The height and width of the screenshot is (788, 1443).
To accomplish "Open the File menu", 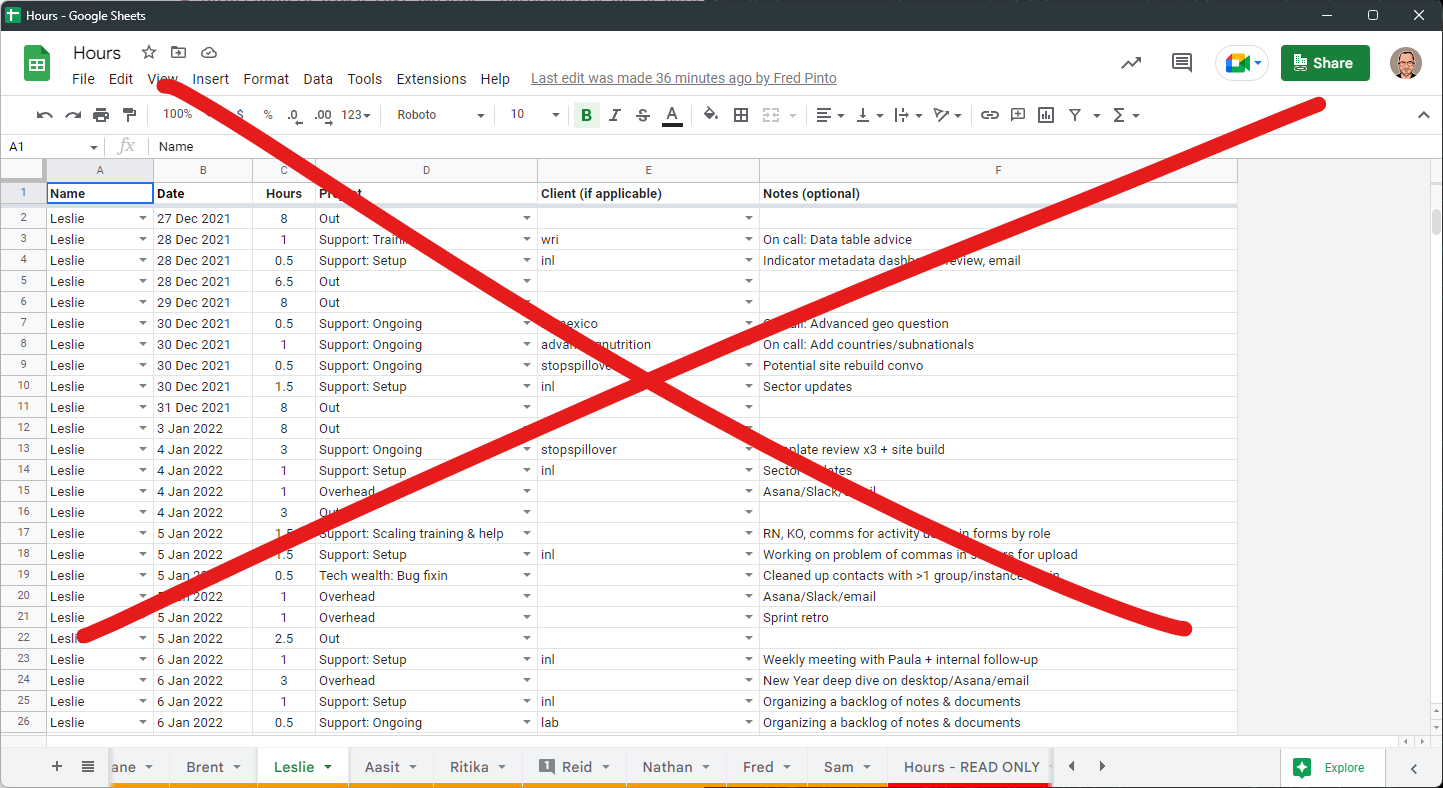I will [84, 79].
